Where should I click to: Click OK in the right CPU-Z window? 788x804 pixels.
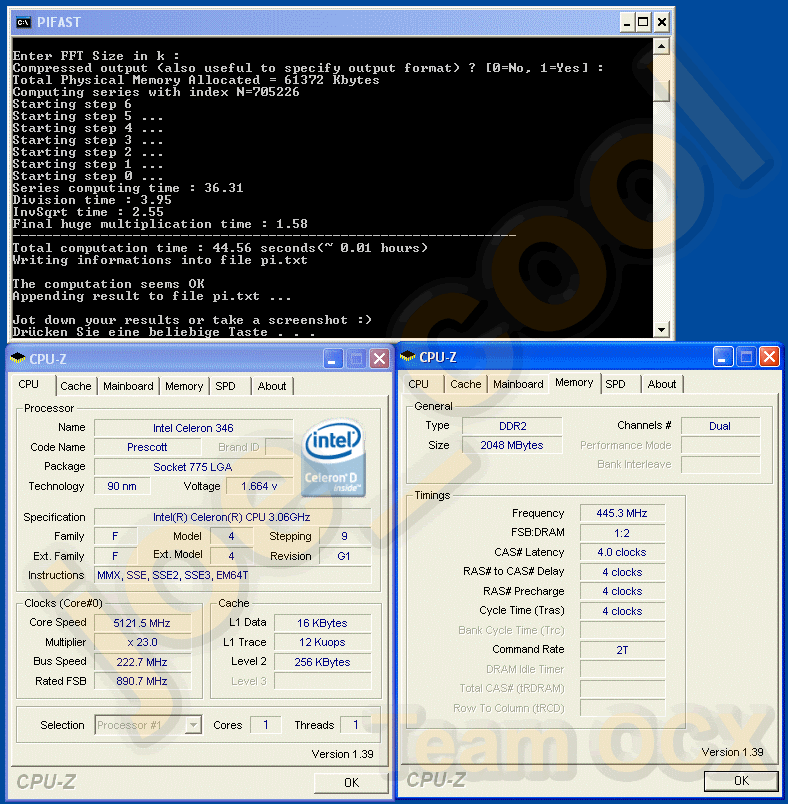pos(741,780)
